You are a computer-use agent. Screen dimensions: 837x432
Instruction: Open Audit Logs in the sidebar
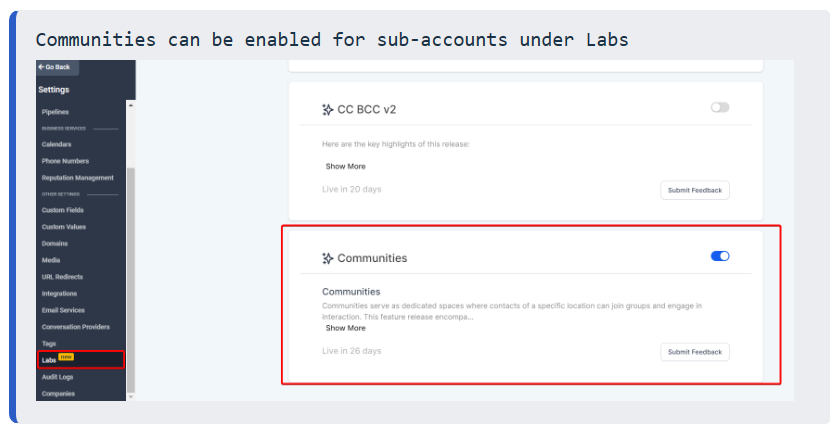pyautogui.click(x=58, y=377)
